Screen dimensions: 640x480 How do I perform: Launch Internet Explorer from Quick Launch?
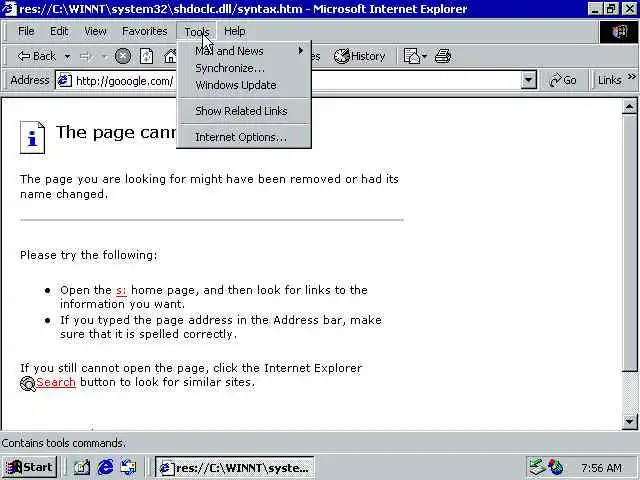[105, 467]
